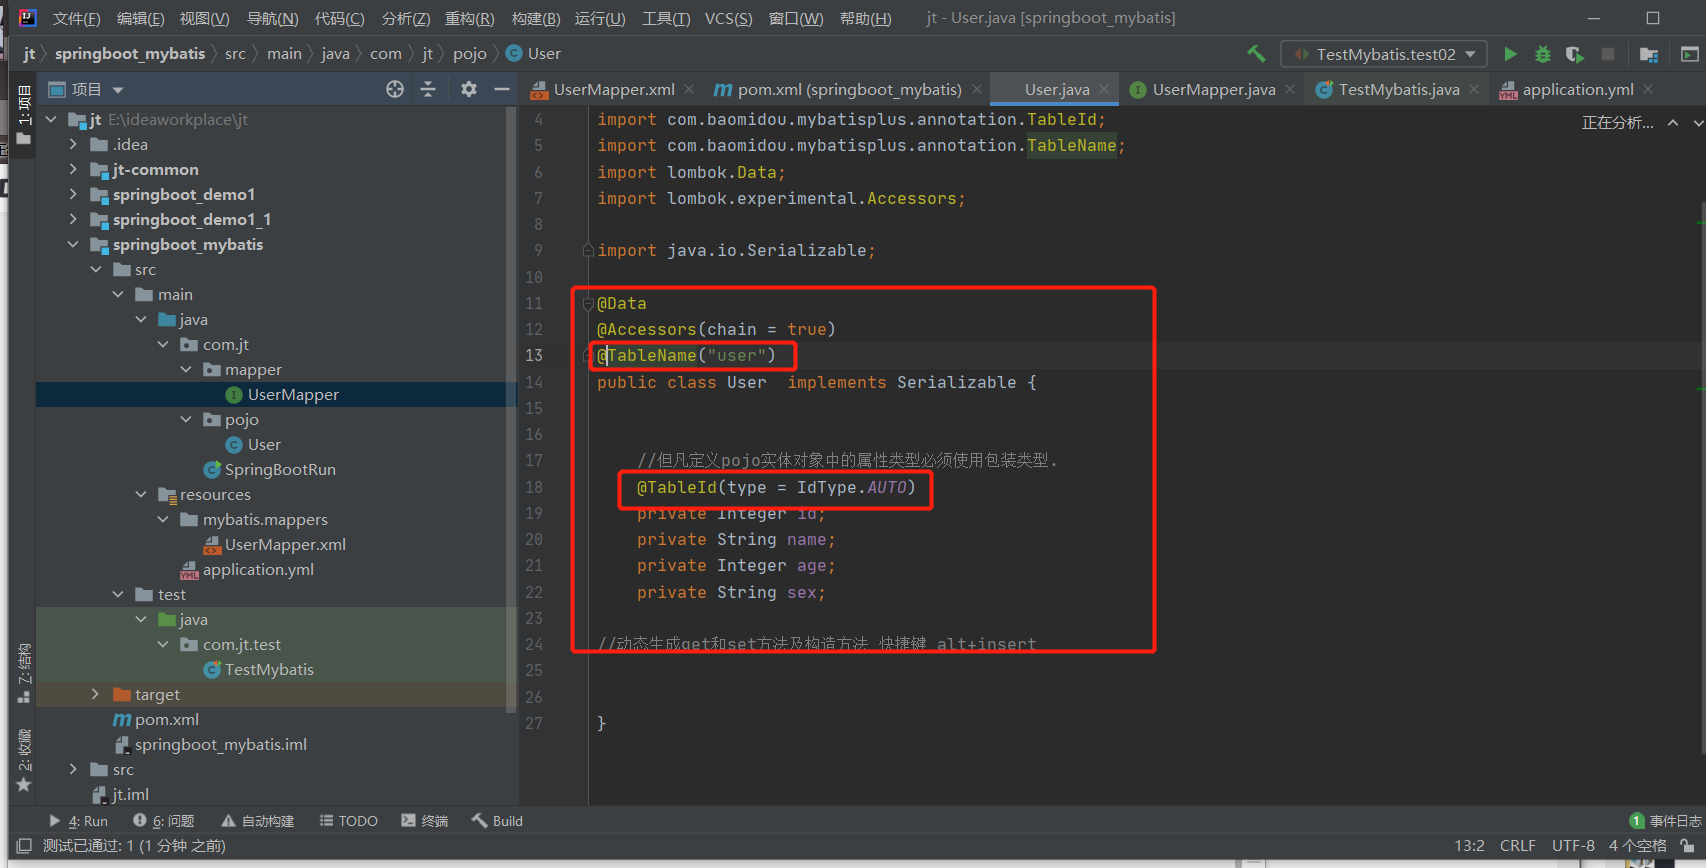Close the pom.xml editor tab

tap(977, 89)
